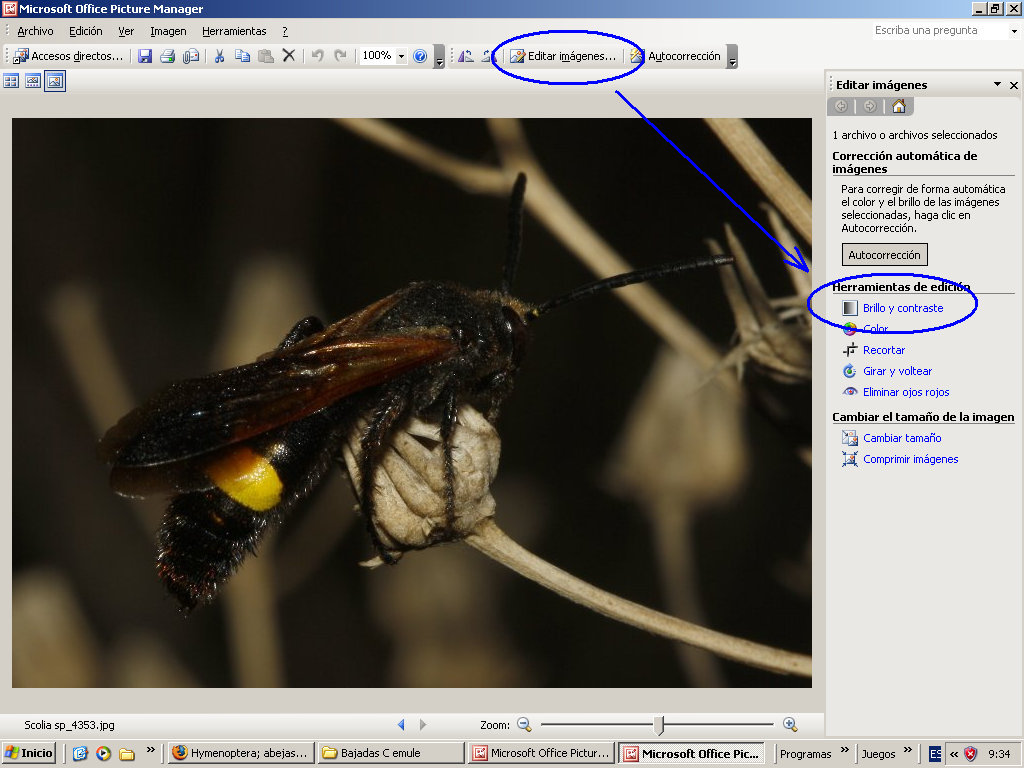Go to previous image with the blue left arrow

pos(401,725)
